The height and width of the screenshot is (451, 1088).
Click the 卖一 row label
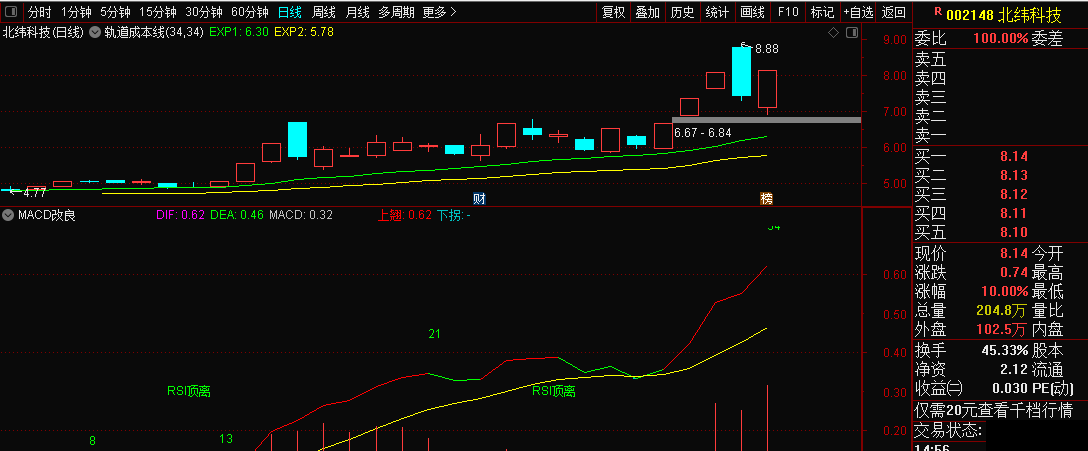tap(930, 135)
